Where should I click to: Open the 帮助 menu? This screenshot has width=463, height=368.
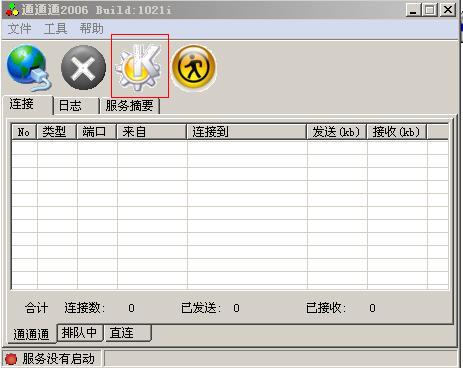[92, 29]
